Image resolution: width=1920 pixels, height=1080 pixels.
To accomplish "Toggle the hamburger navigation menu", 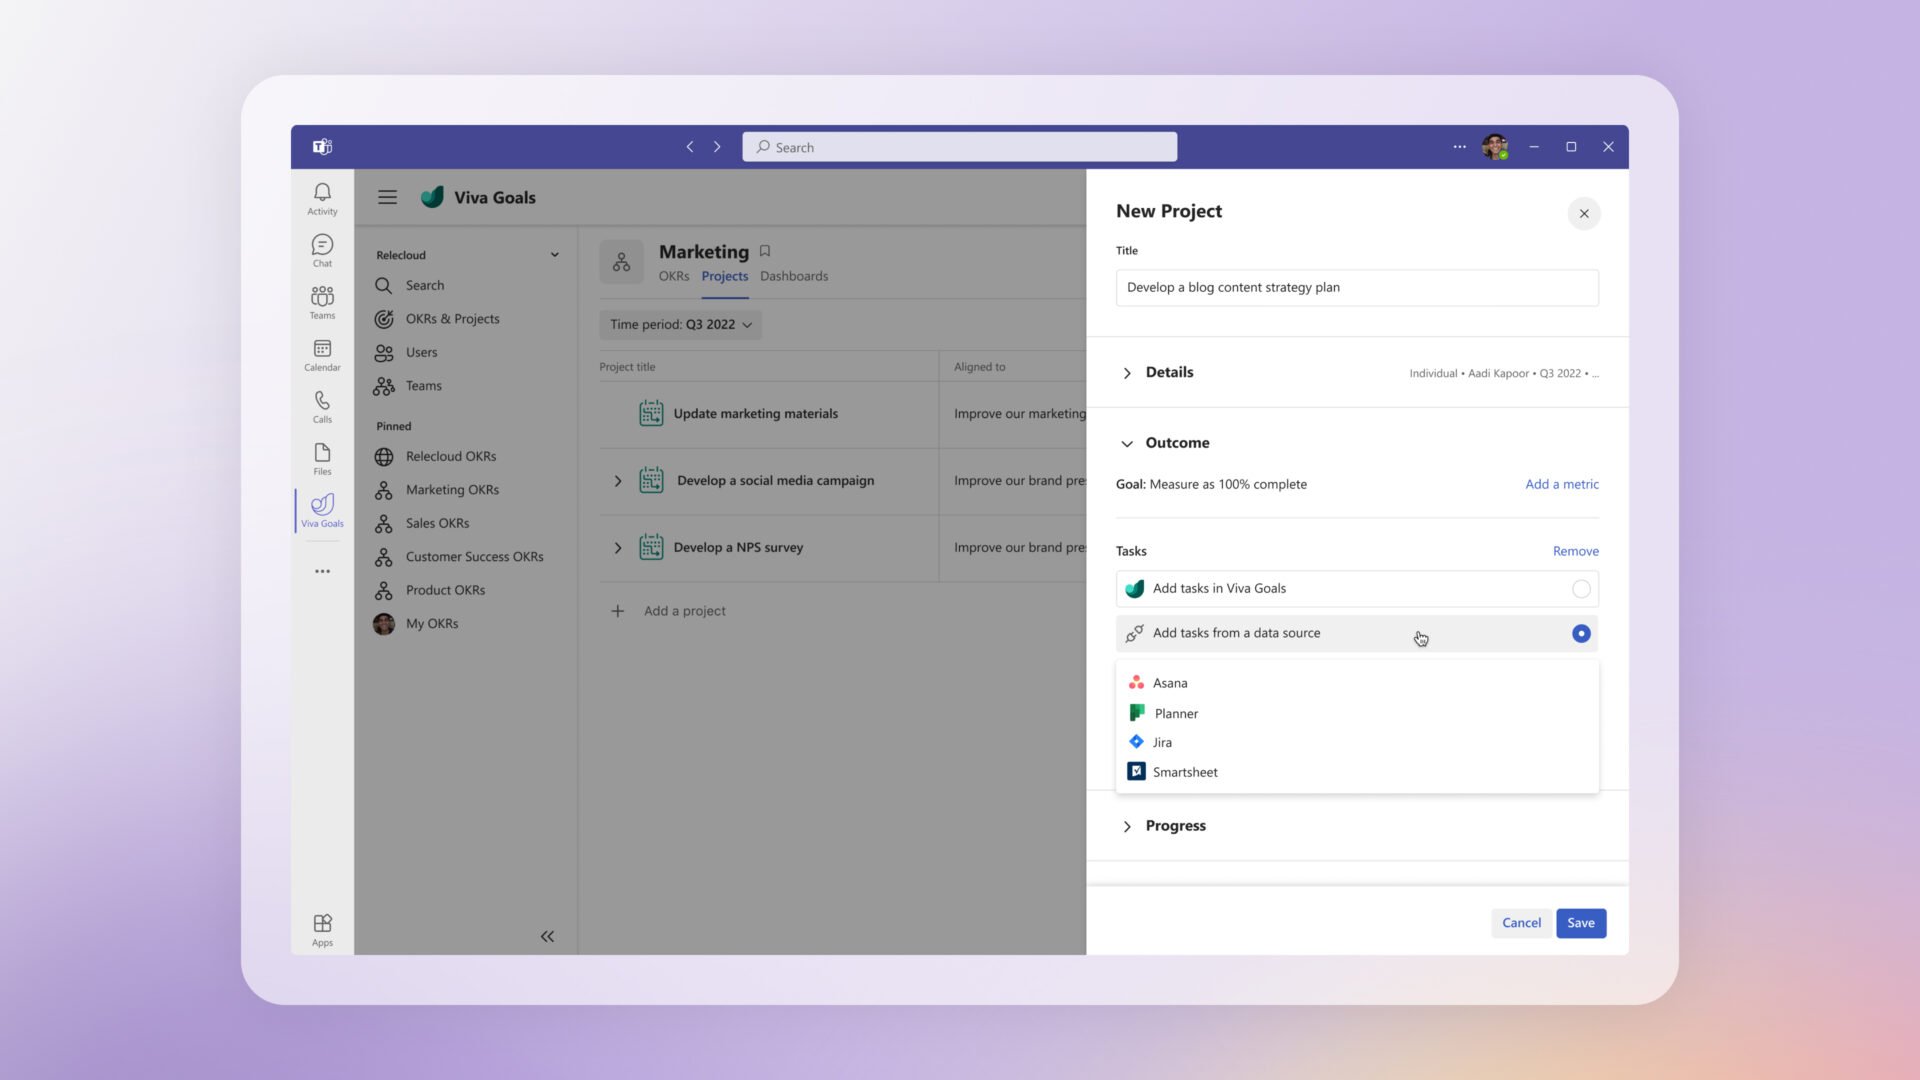I will coord(387,197).
